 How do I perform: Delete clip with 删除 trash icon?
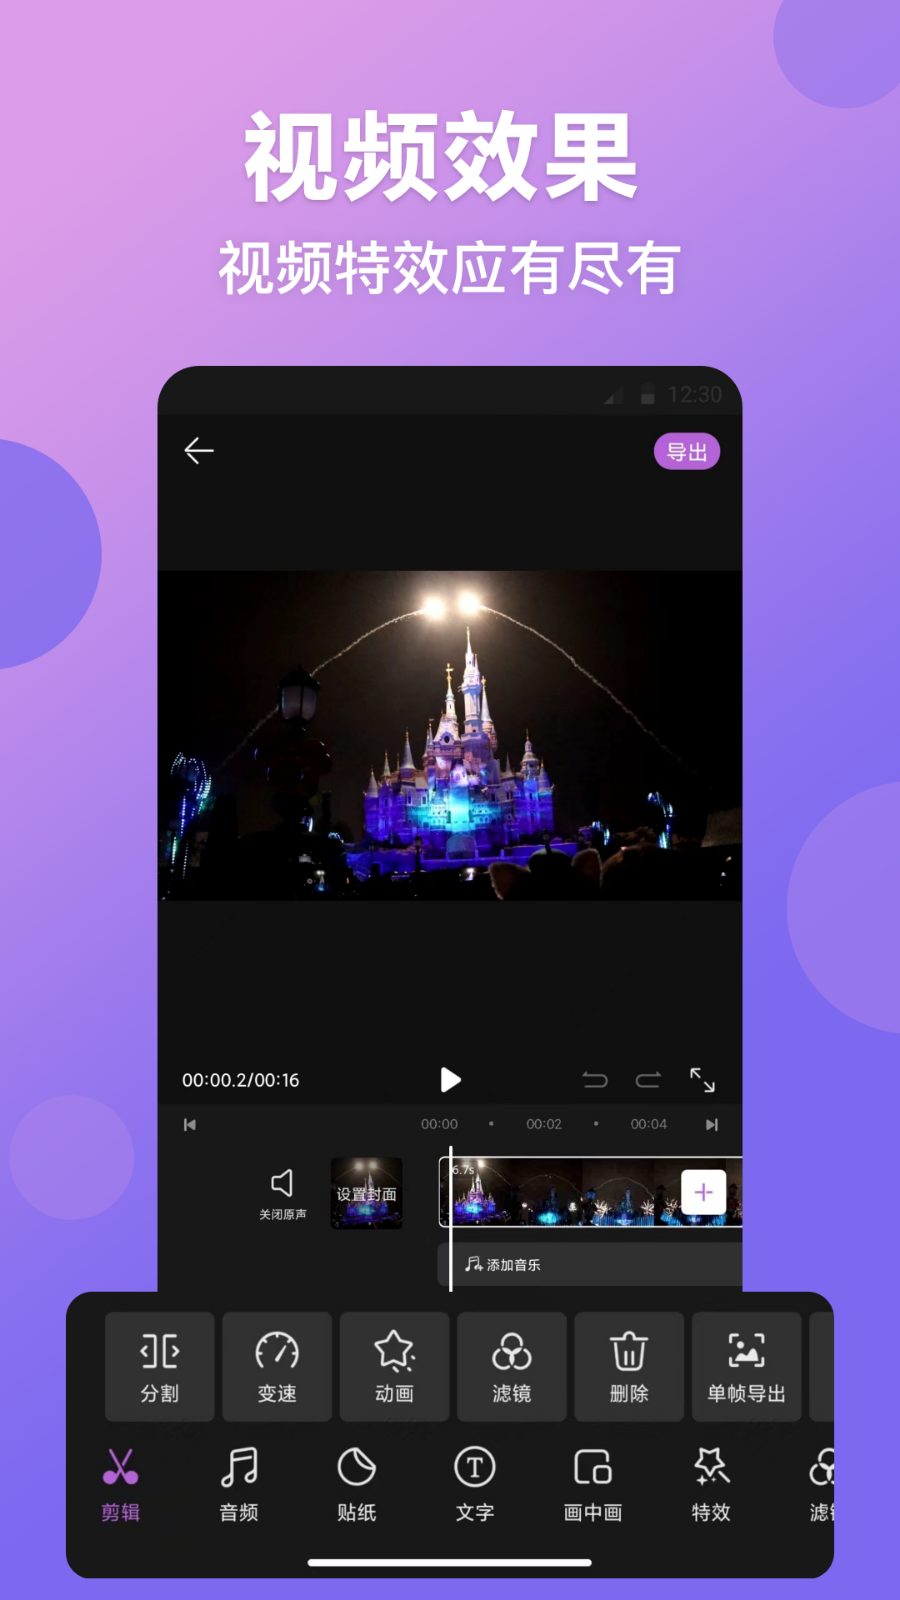(629, 1367)
